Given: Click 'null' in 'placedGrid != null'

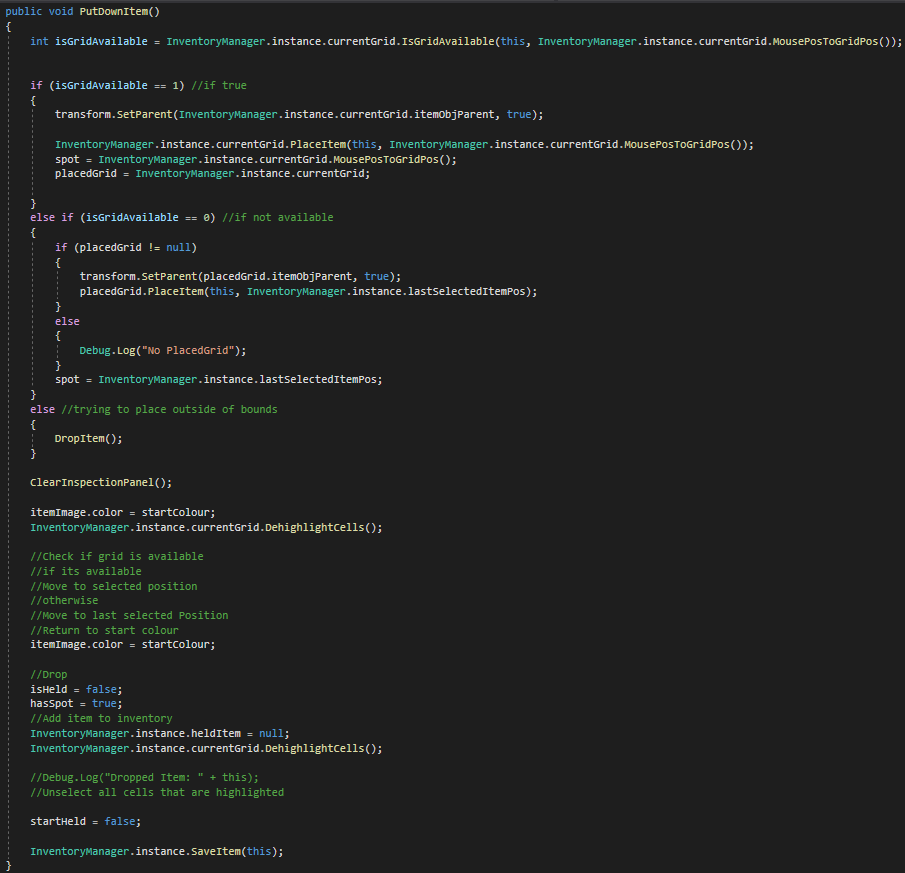Looking at the screenshot, I should (x=178, y=248).
